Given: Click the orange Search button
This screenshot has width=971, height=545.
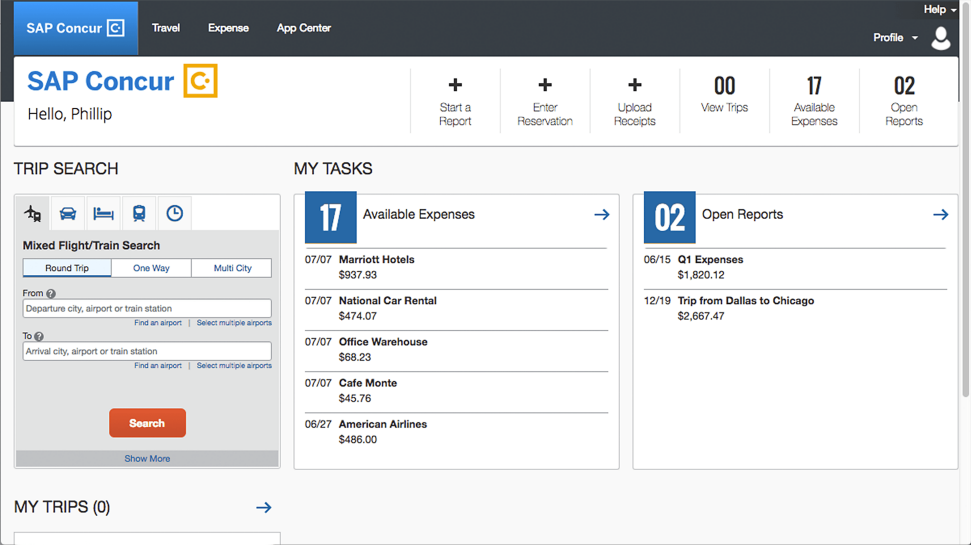Looking at the screenshot, I should (147, 423).
